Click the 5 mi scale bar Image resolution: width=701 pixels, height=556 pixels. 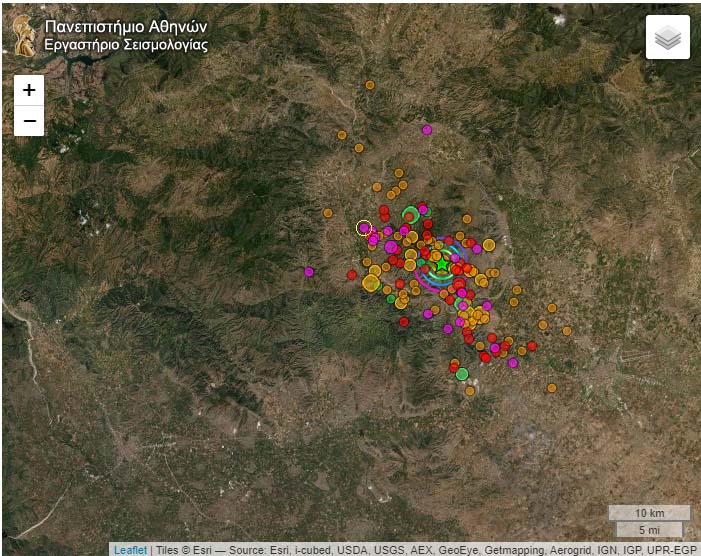[649, 529]
